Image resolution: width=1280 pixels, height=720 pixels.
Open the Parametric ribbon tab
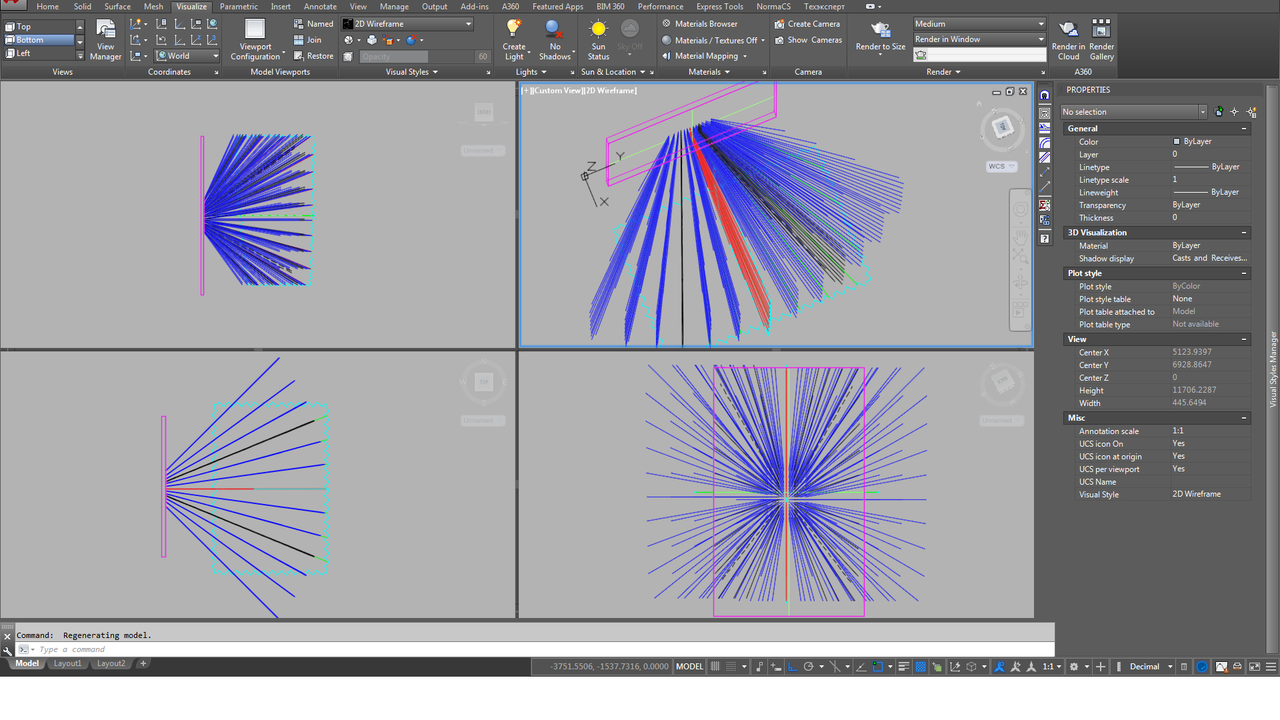point(238,6)
